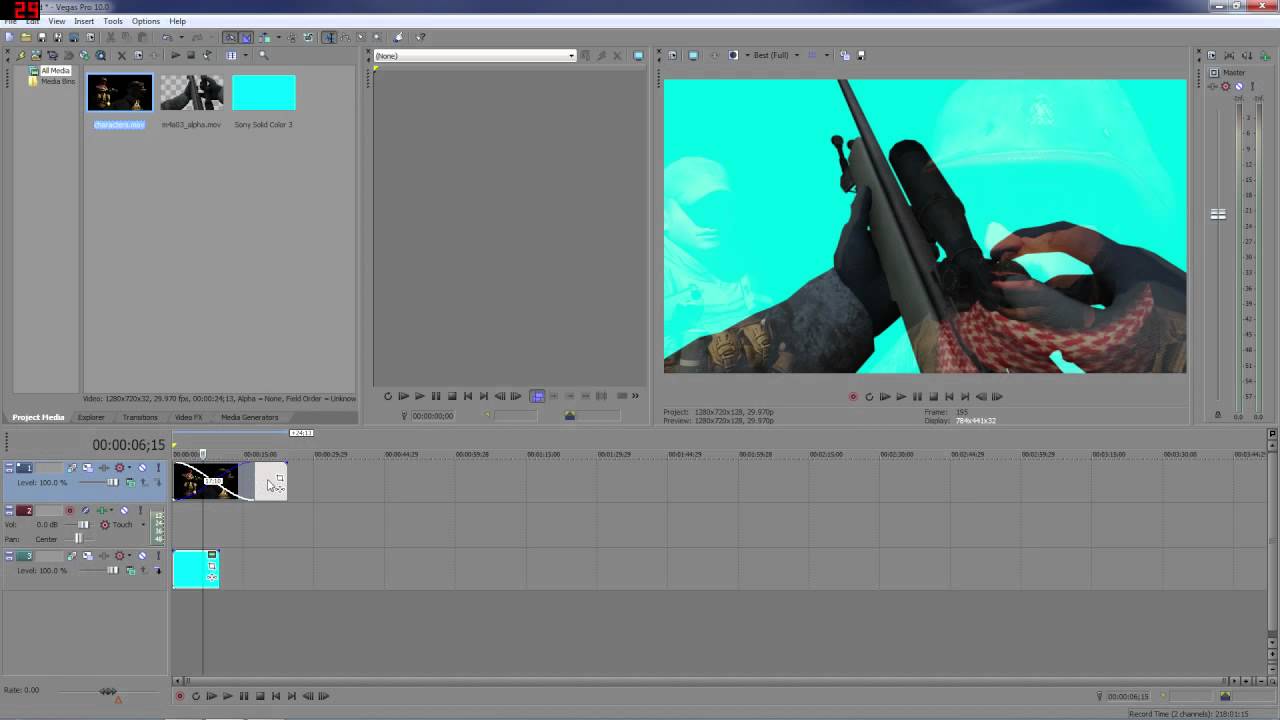
Task: Start preview in Project Media toolbar
Action: click(175, 55)
